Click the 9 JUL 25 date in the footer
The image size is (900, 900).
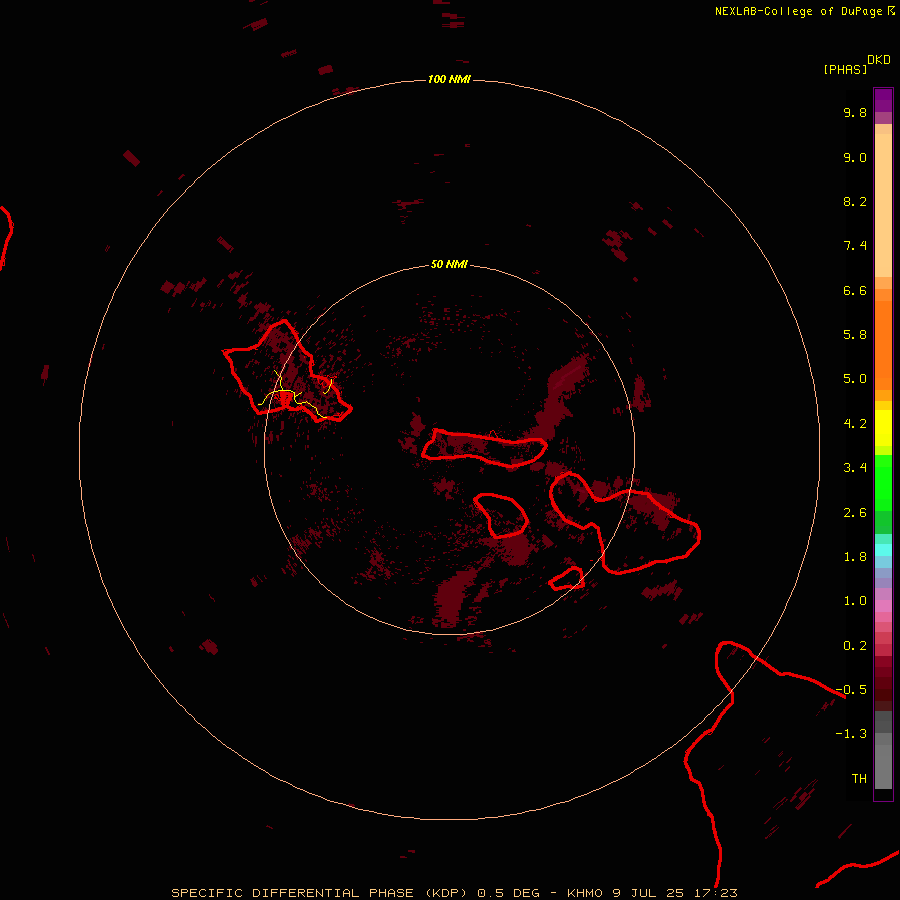click(649, 893)
